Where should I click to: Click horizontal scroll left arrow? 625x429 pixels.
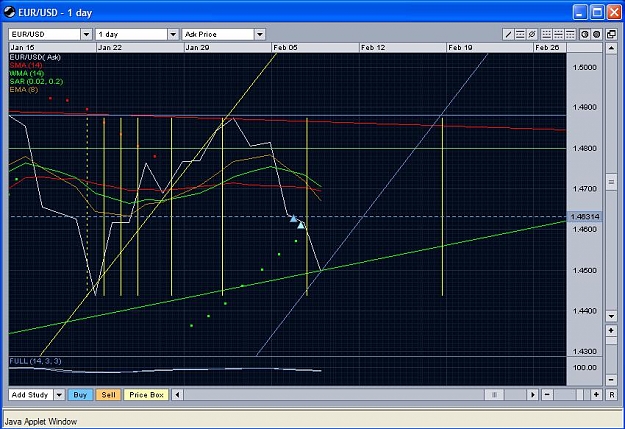(177, 395)
